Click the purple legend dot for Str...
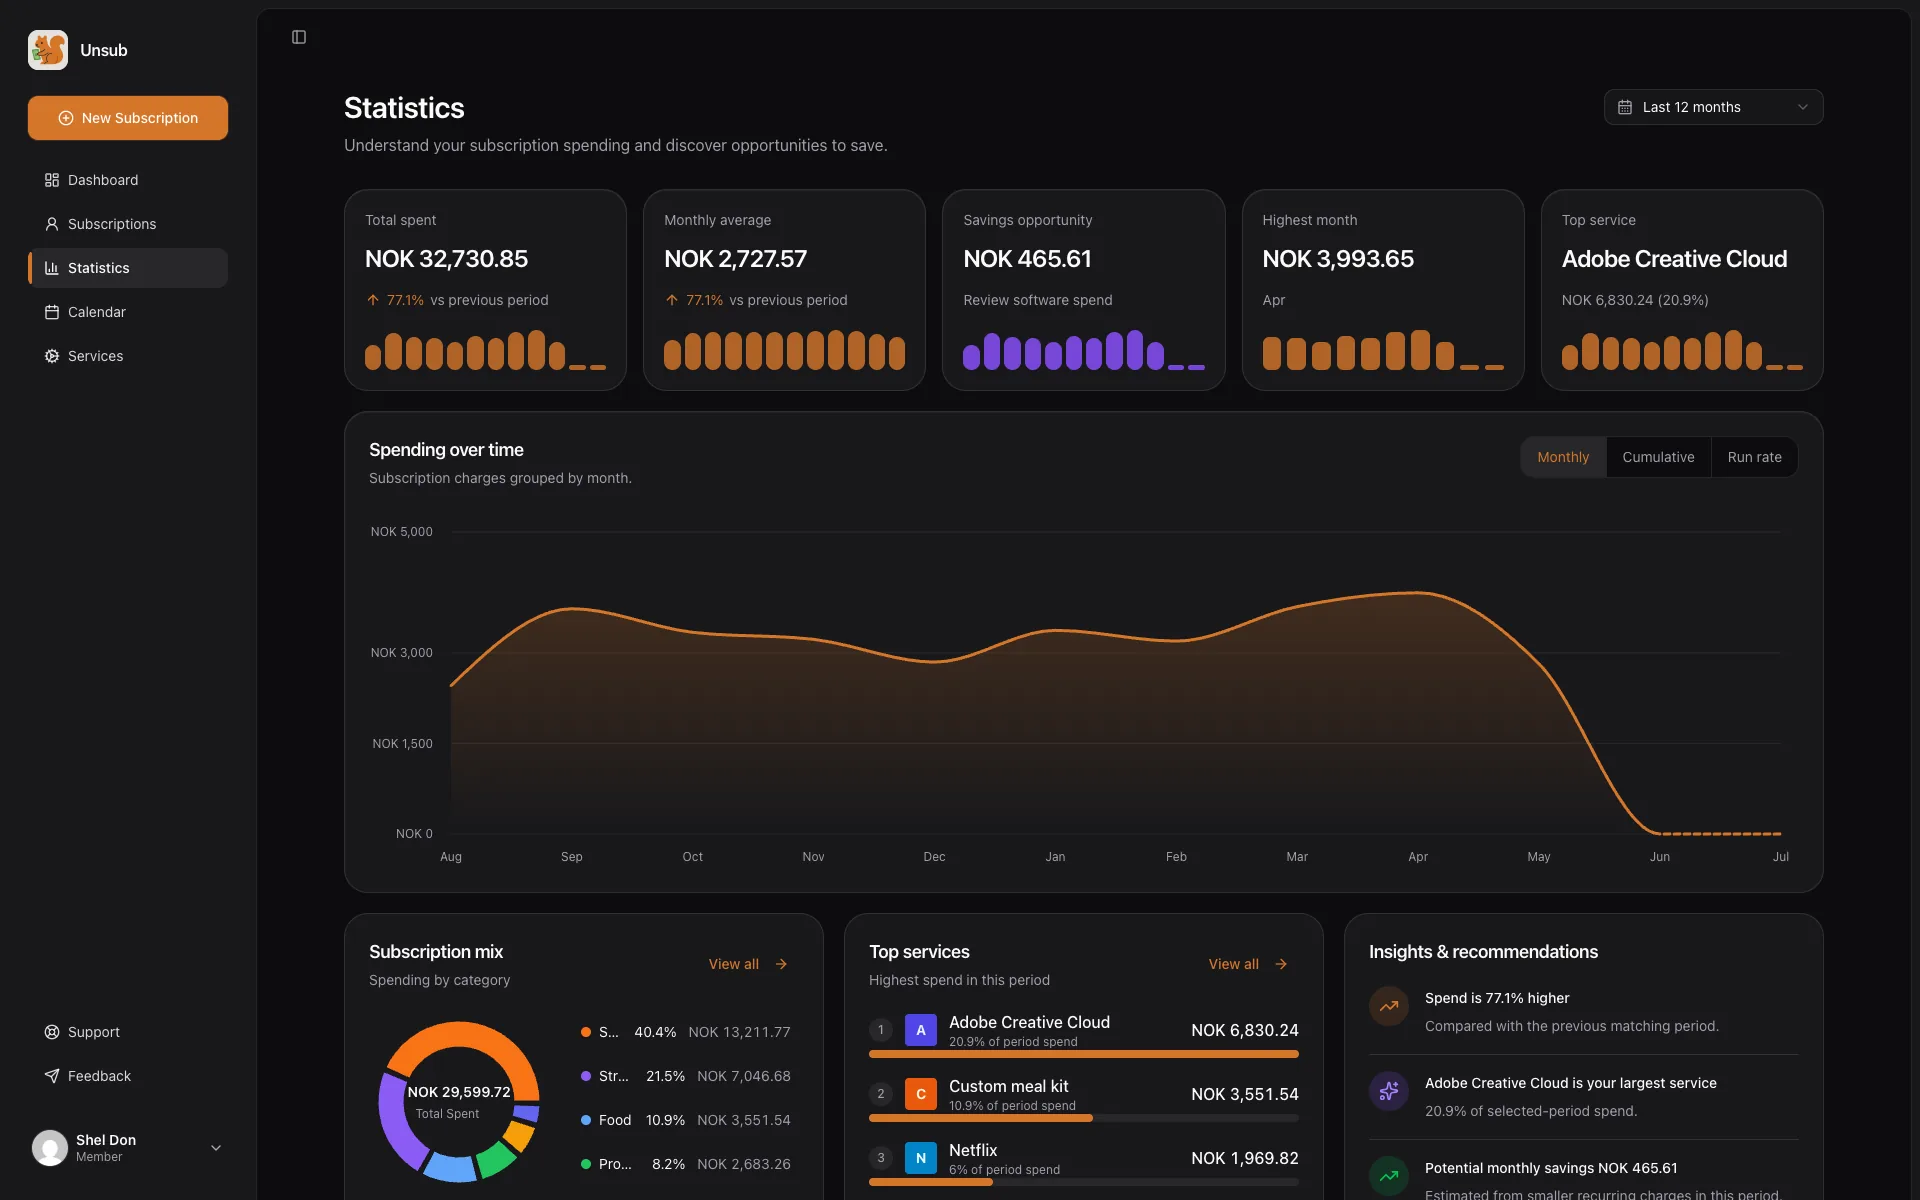This screenshot has width=1920, height=1200. [586, 1076]
